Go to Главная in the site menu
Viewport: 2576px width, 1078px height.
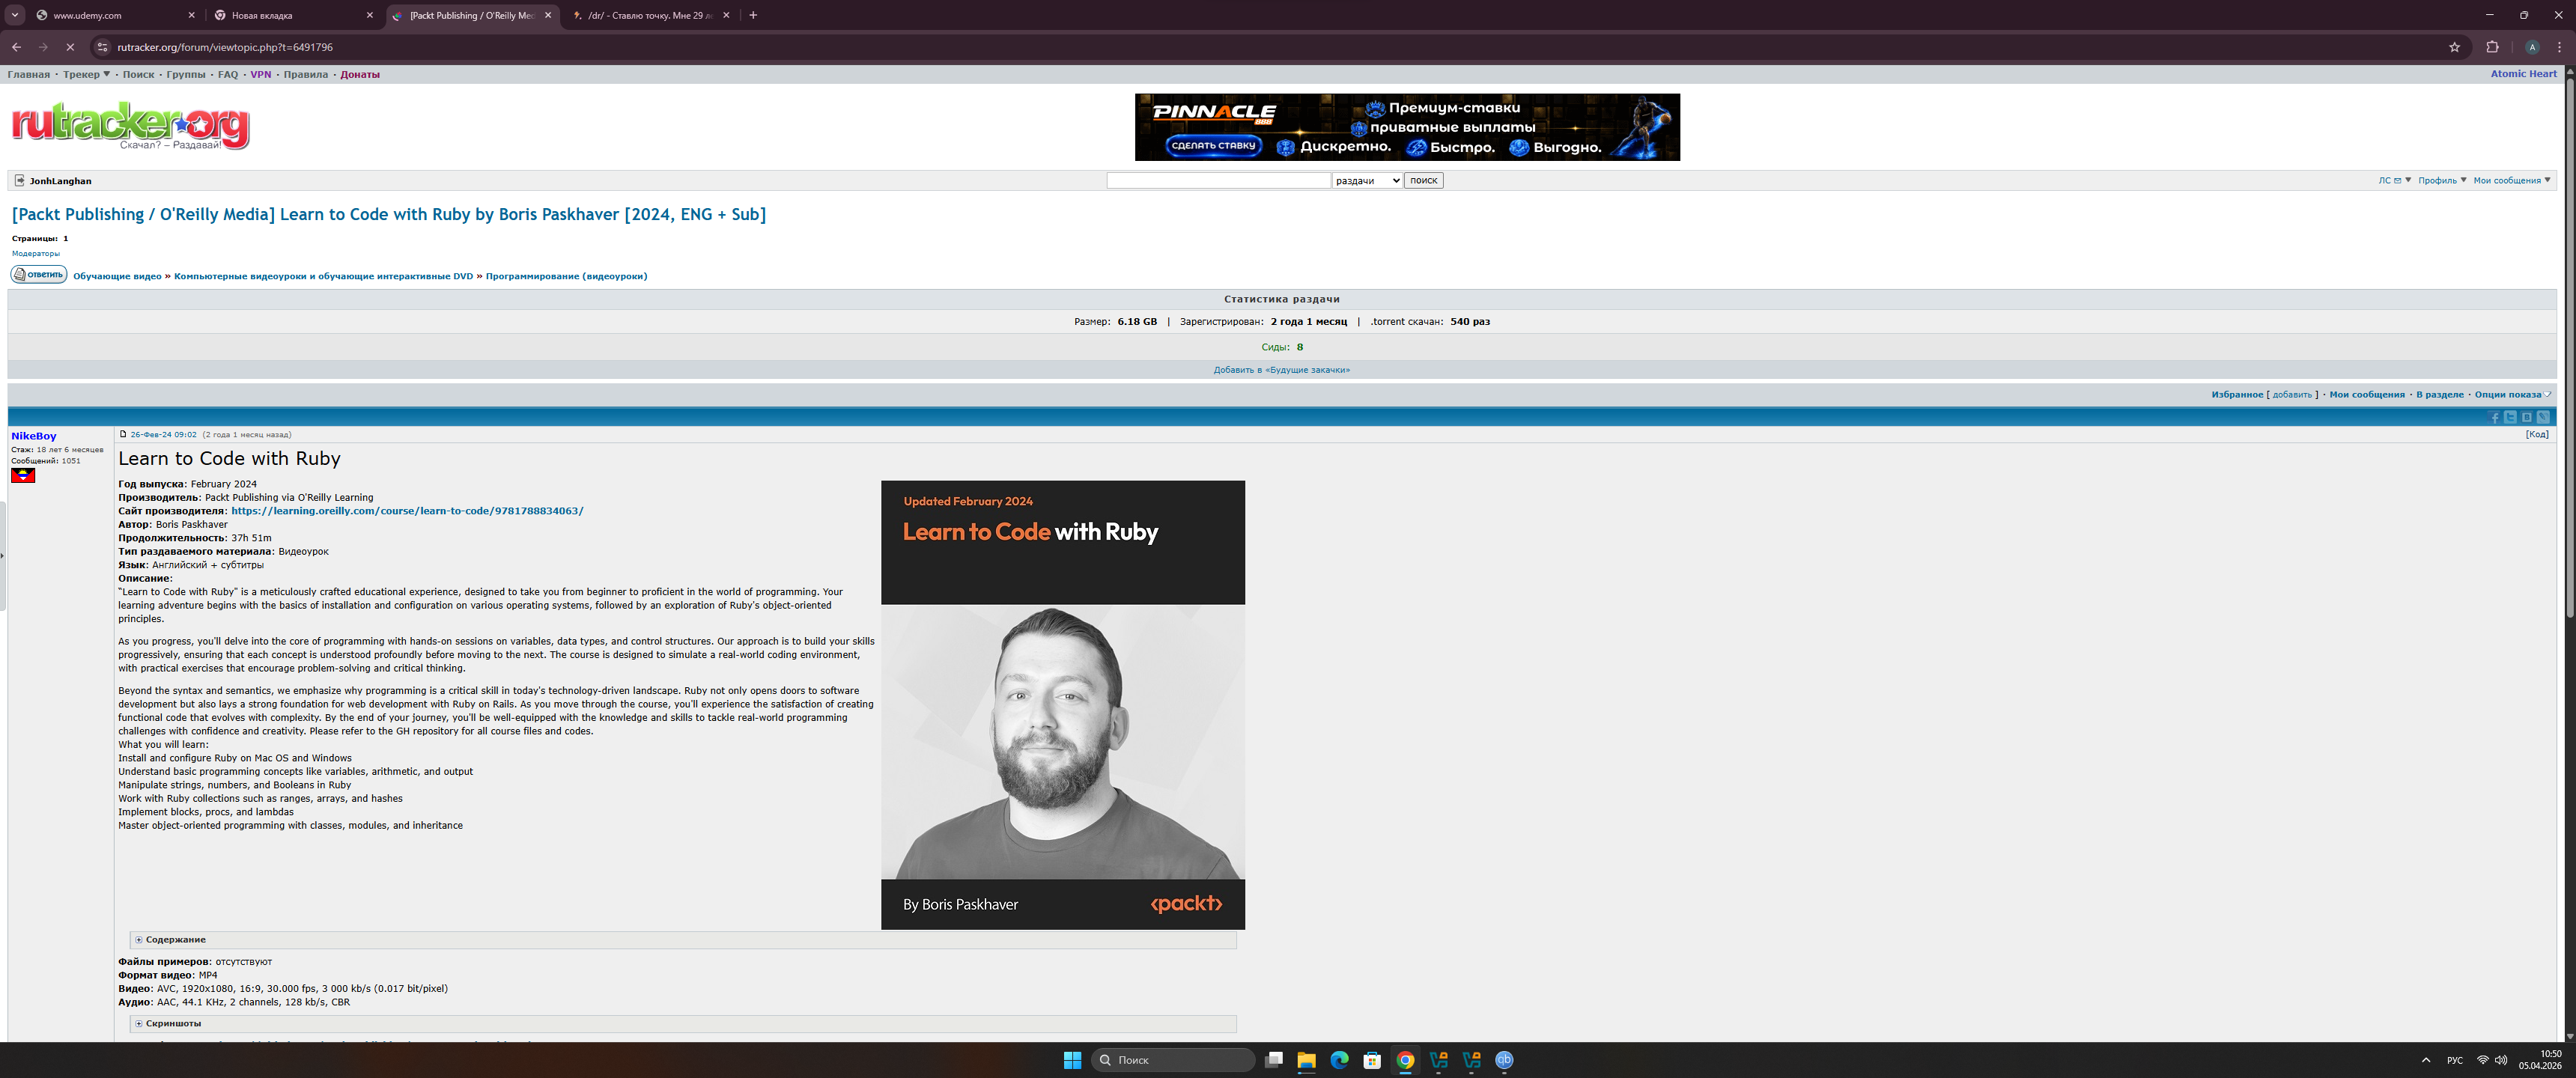29,74
